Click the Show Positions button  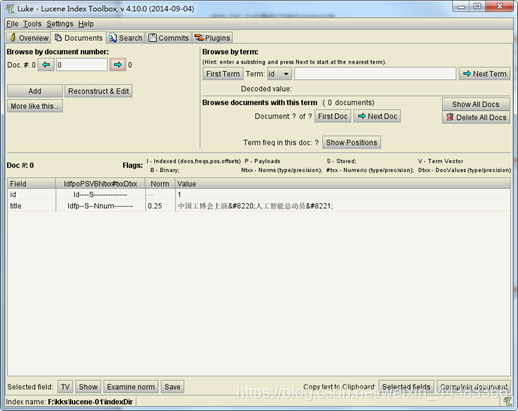click(x=351, y=142)
